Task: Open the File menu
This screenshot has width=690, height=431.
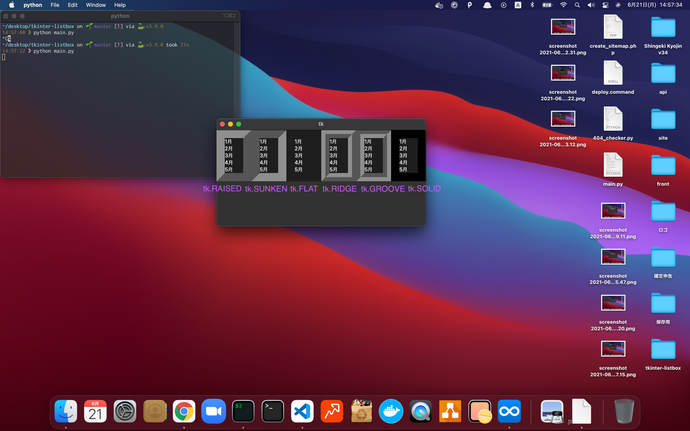Action: 55,5
